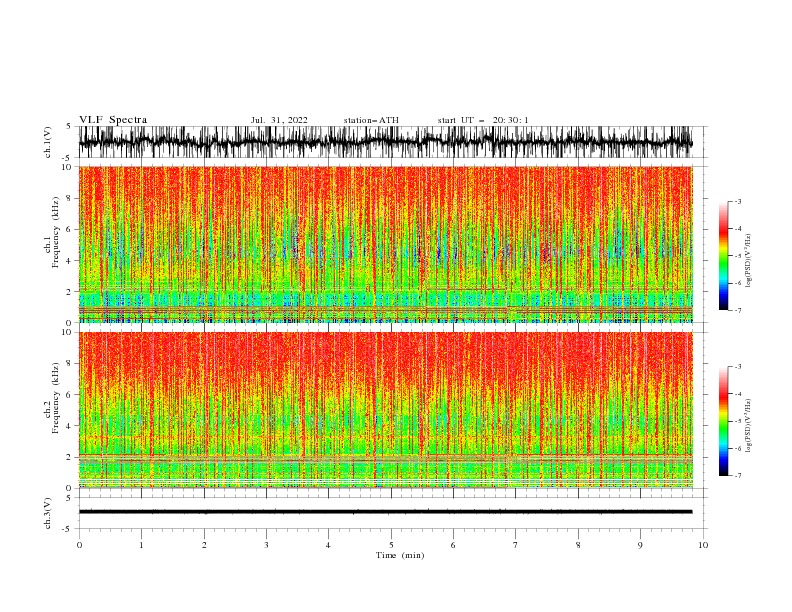This screenshot has height=612, width=792.
Task: Click the ch.1 voltage waveform trace
Action: 385,142
